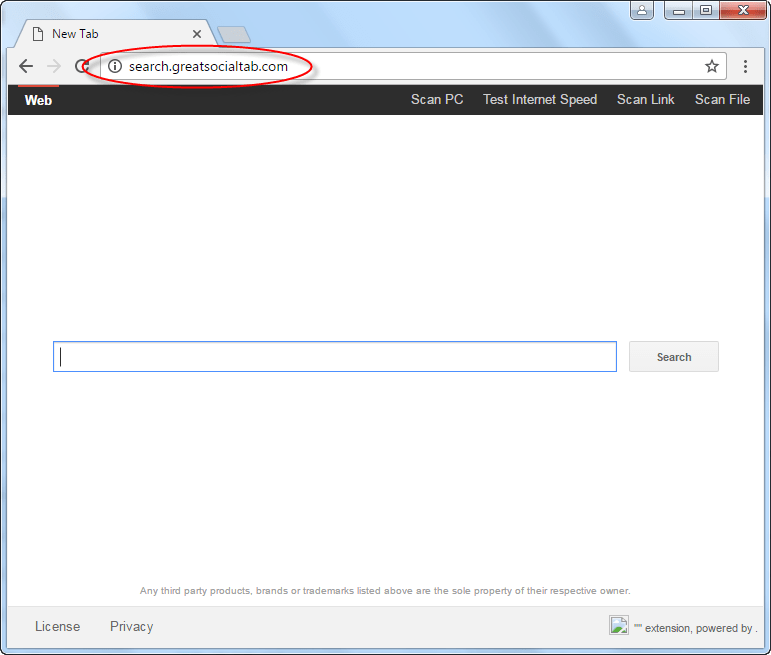Open the Chrome three-dot menu
This screenshot has height=655, width=771.
[x=745, y=66]
